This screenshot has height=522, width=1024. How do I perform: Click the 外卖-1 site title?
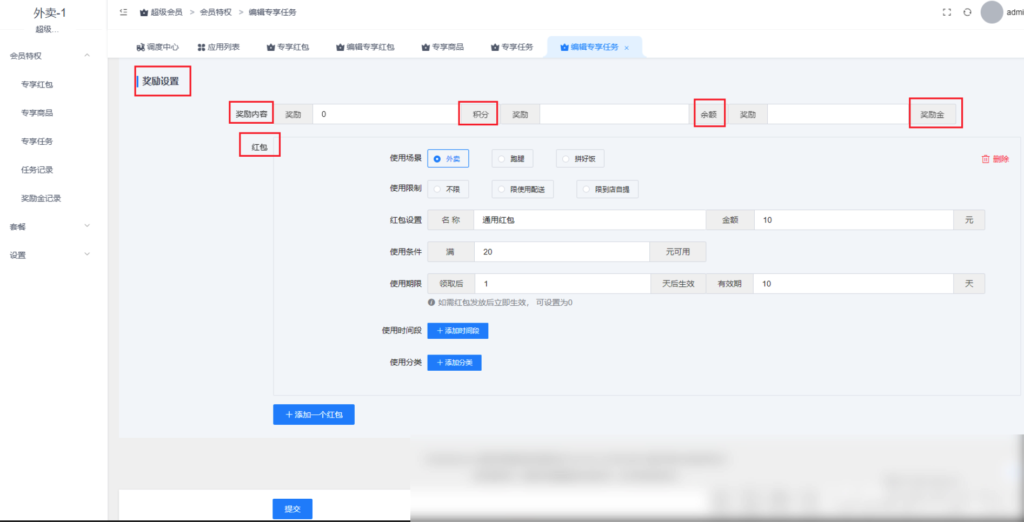50,12
